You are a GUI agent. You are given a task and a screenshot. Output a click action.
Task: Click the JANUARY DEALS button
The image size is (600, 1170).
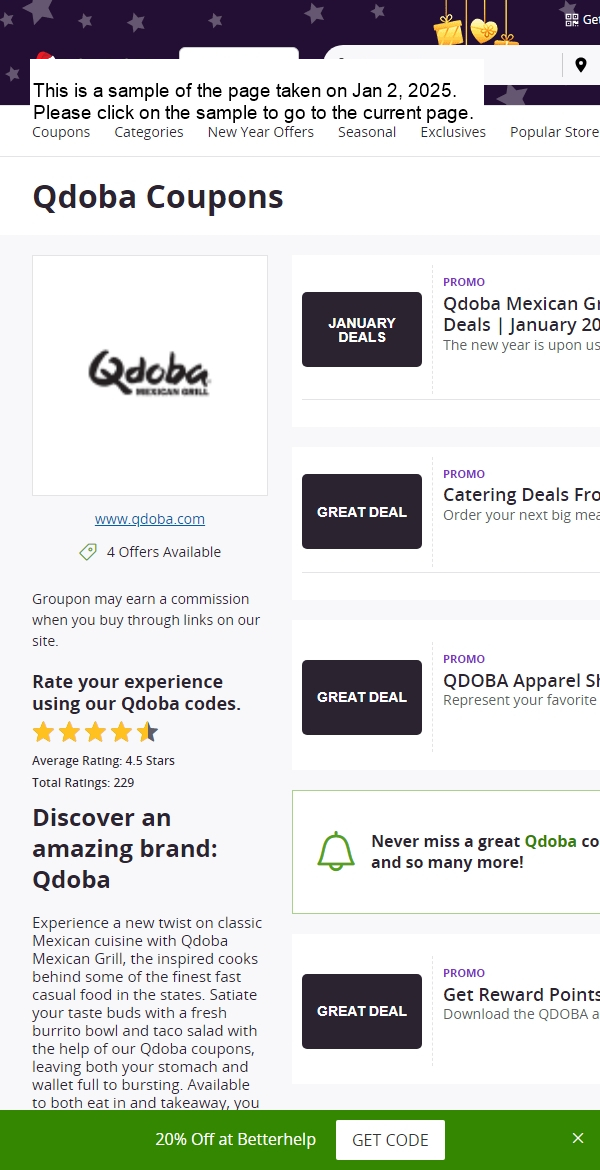tap(362, 329)
